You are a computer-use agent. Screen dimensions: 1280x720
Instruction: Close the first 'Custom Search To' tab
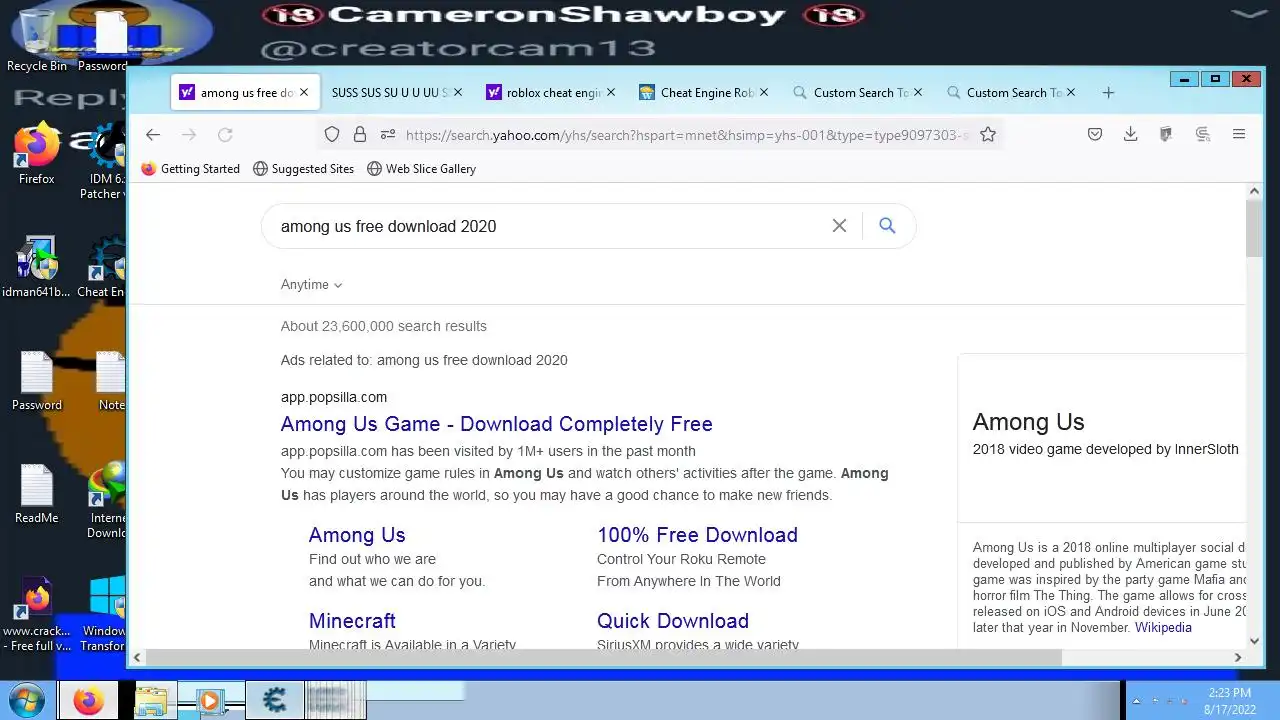click(917, 93)
